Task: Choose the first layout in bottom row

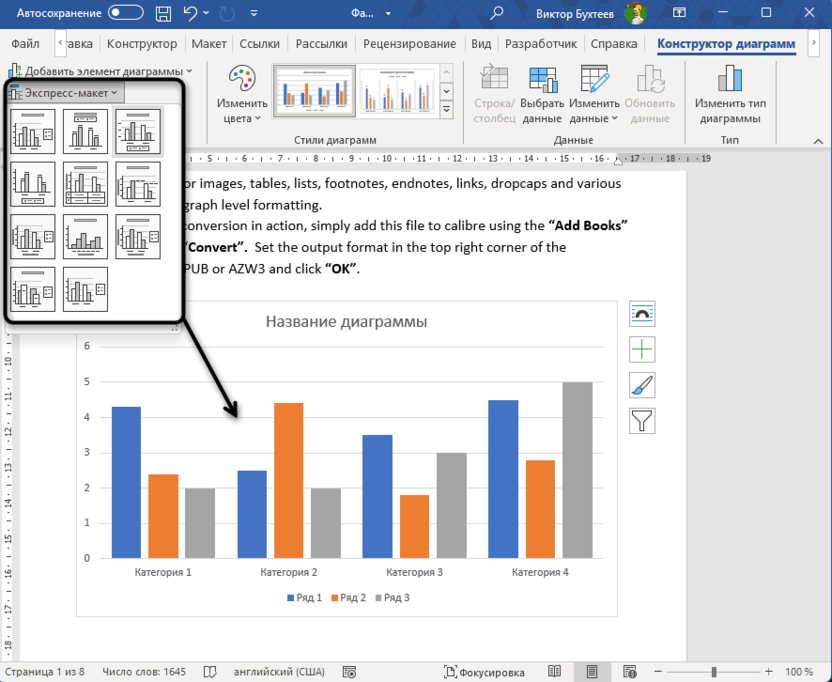Action: [33, 289]
